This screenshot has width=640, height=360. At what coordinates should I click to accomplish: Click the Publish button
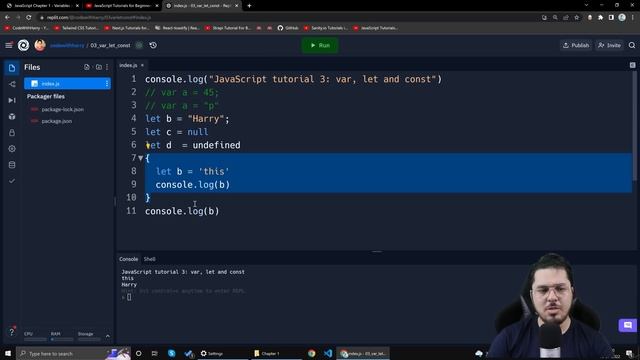coord(576,45)
